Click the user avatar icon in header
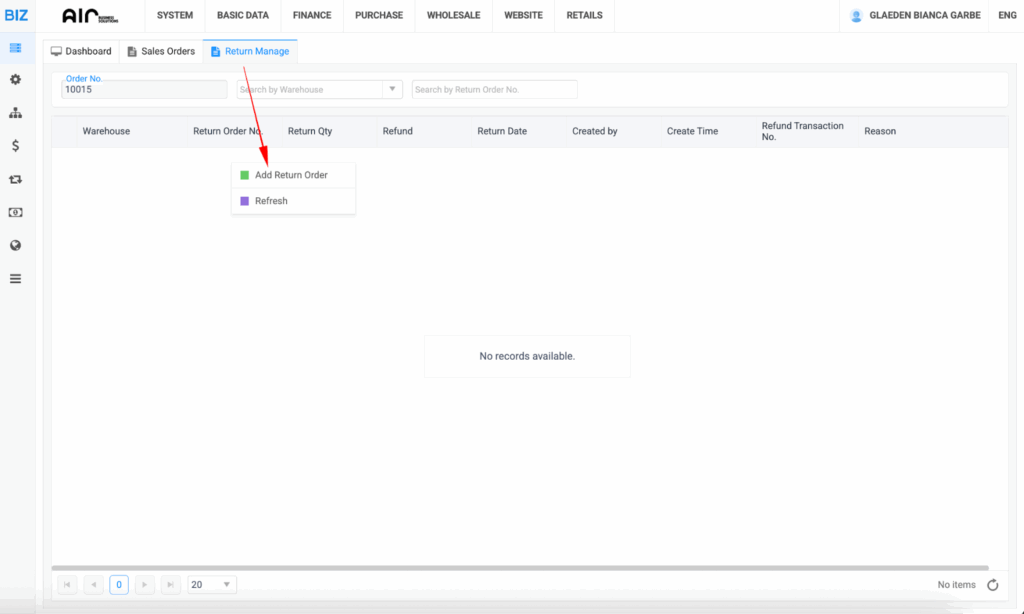 pos(856,16)
